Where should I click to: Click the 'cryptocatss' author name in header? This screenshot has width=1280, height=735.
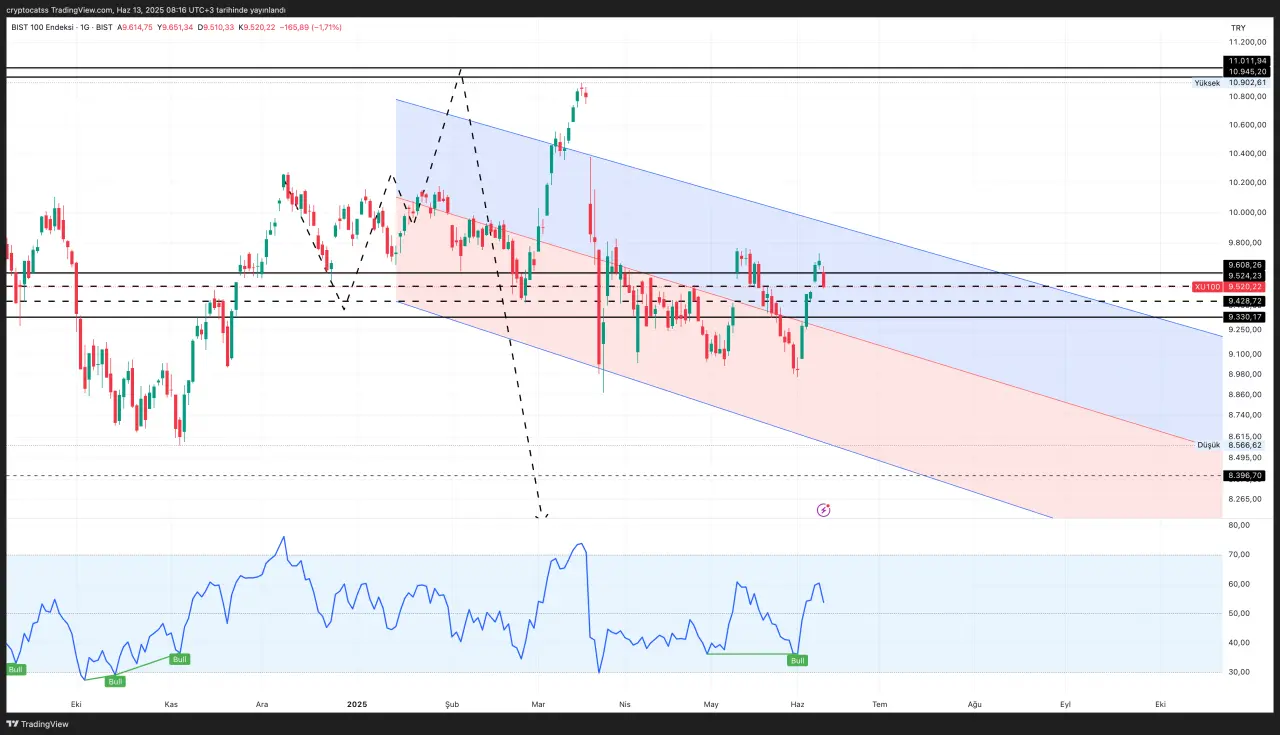coord(27,9)
